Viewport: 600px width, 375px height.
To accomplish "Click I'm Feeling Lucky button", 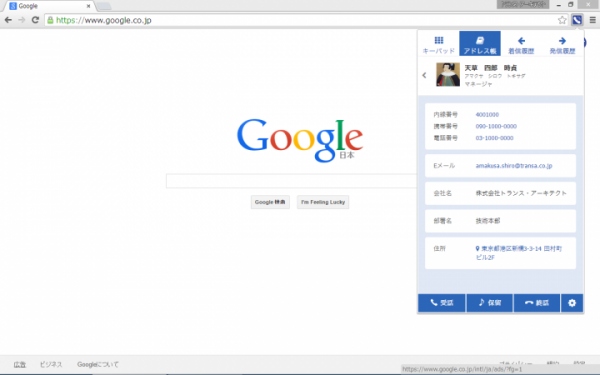I will tap(323, 202).
